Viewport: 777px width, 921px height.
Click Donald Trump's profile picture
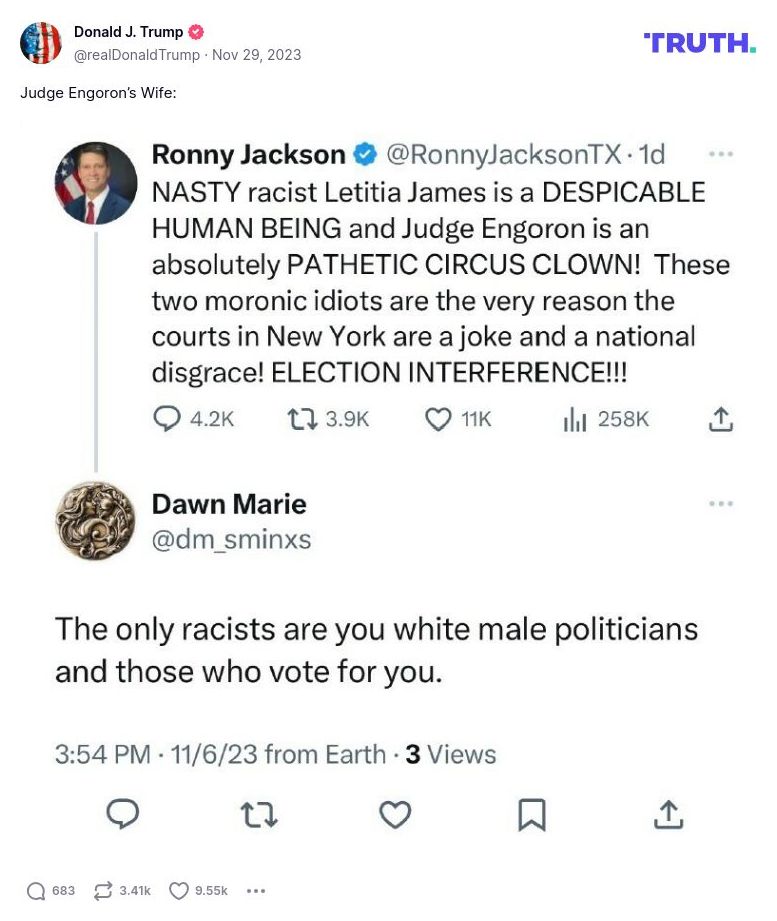(x=41, y=42)
